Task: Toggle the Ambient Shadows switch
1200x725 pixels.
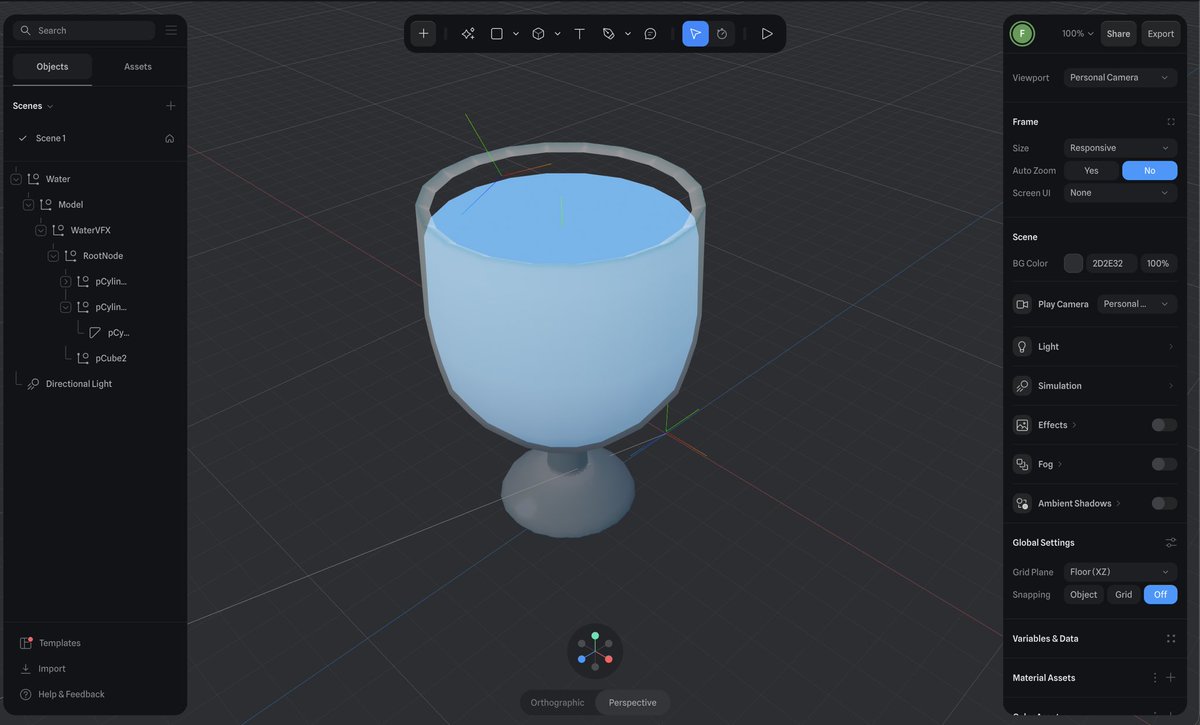Action: click(x=1164, y=504)
